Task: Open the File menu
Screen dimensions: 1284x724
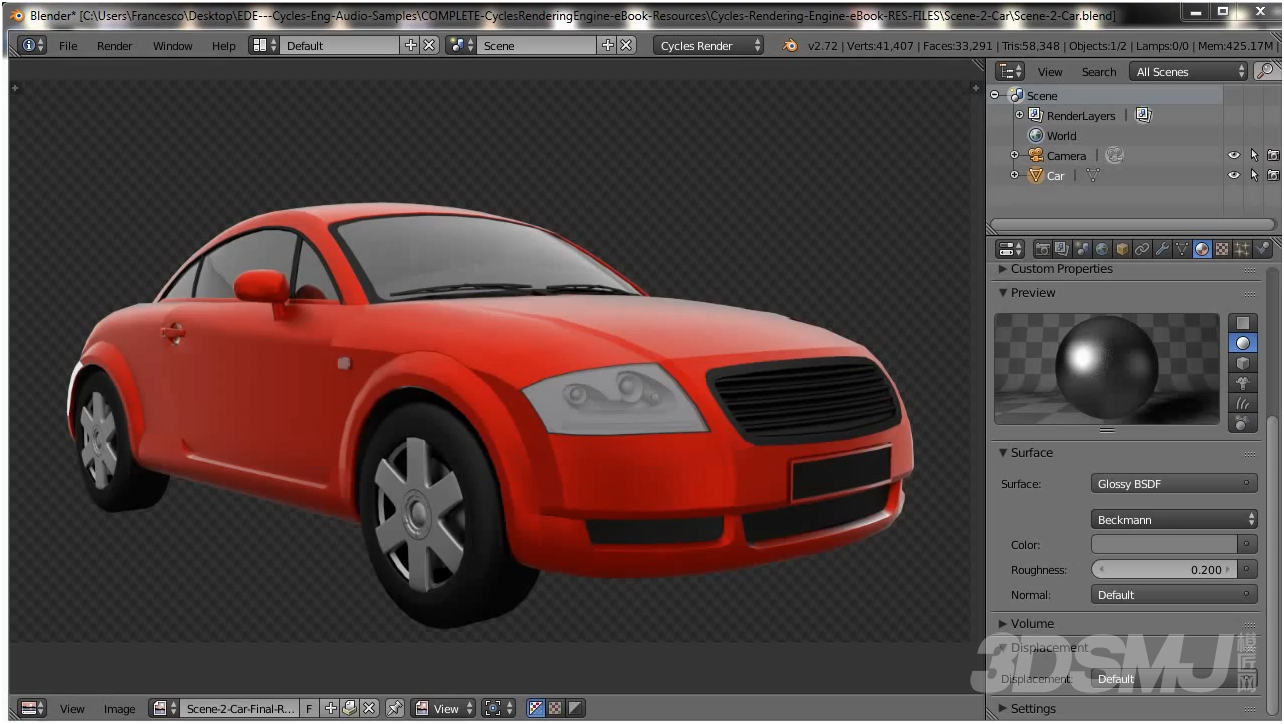Action: point(68,46)
